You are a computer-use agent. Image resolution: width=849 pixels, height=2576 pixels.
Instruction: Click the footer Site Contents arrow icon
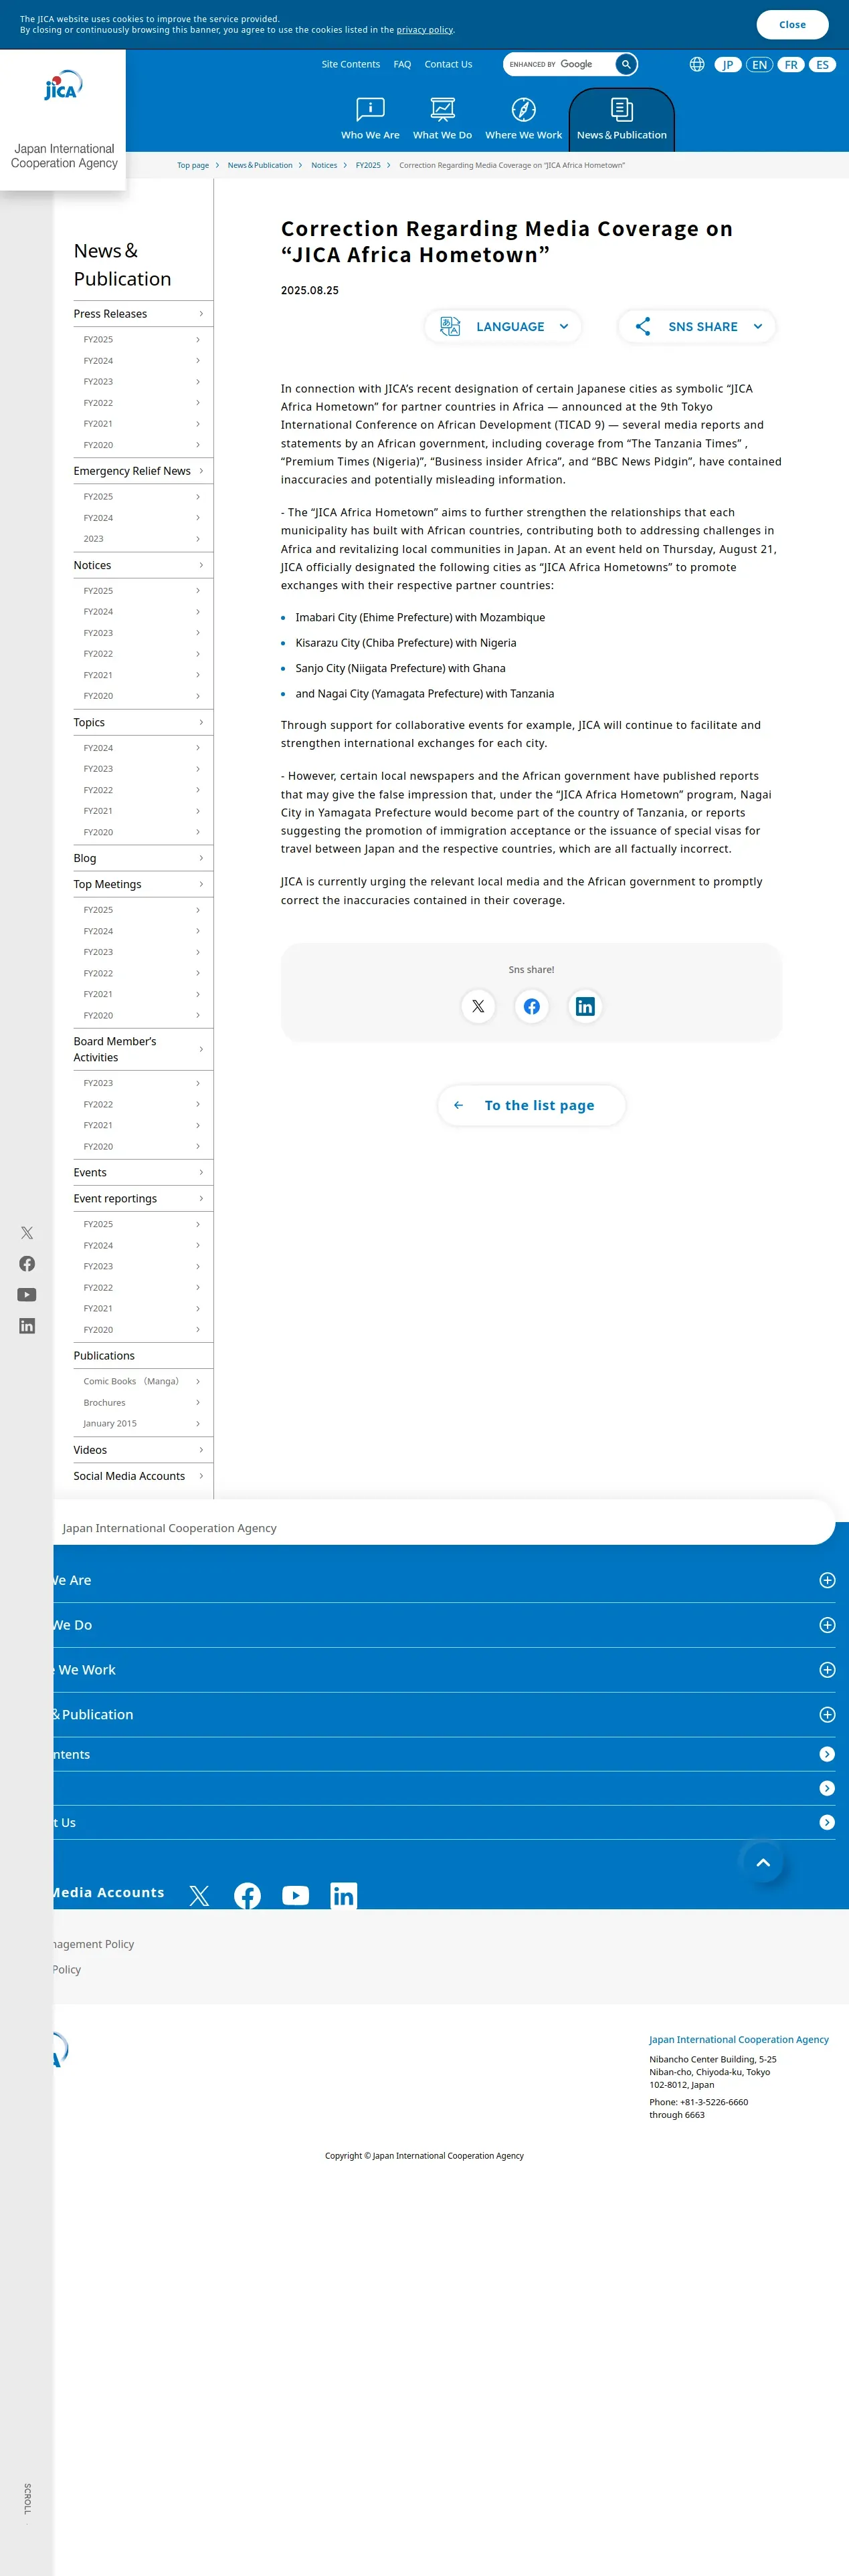827,1754
